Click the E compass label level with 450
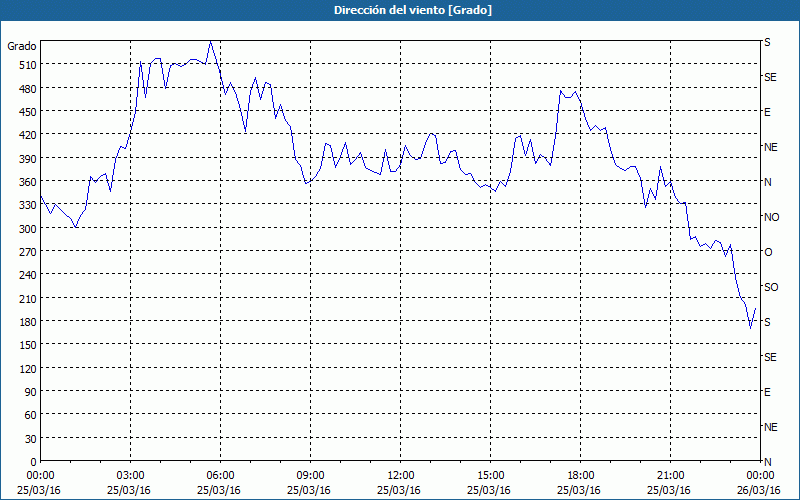 click(x=767, y=112)
